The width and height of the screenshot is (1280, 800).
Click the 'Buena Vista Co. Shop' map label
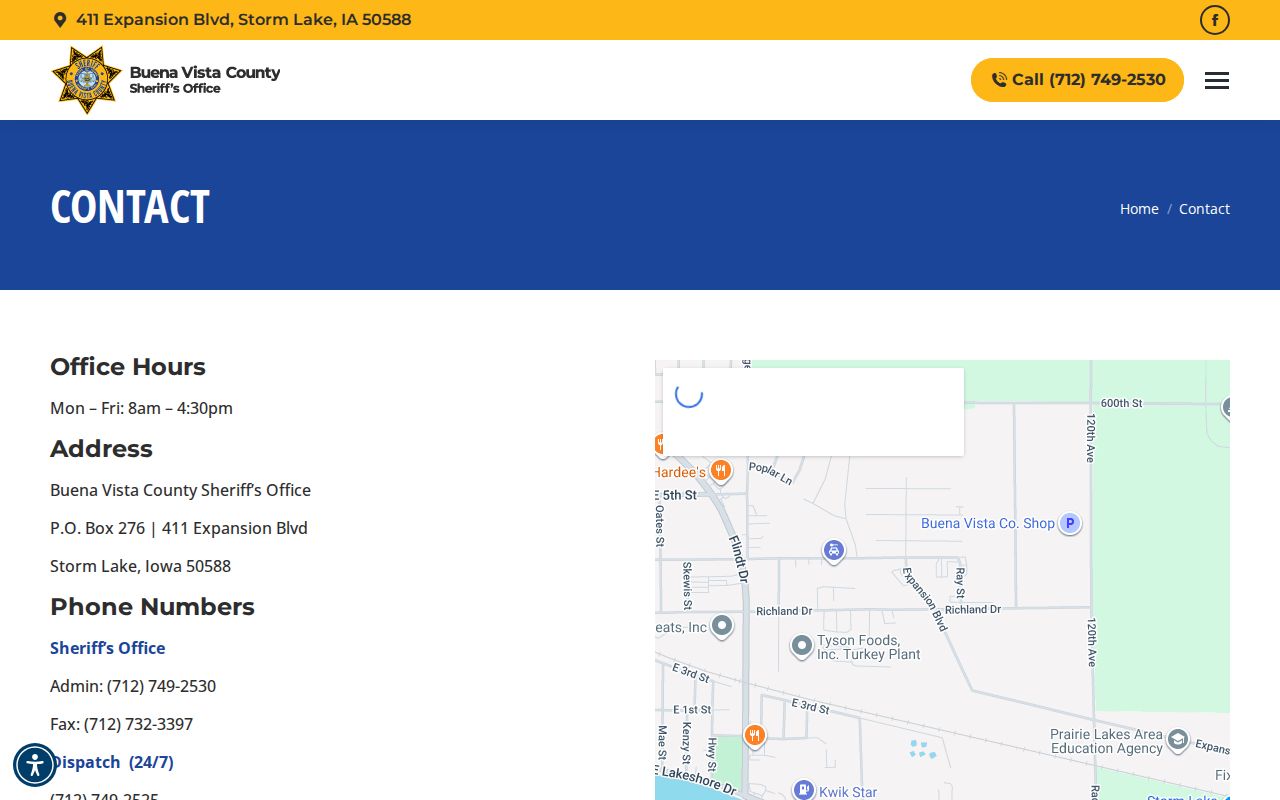[988, 523]
